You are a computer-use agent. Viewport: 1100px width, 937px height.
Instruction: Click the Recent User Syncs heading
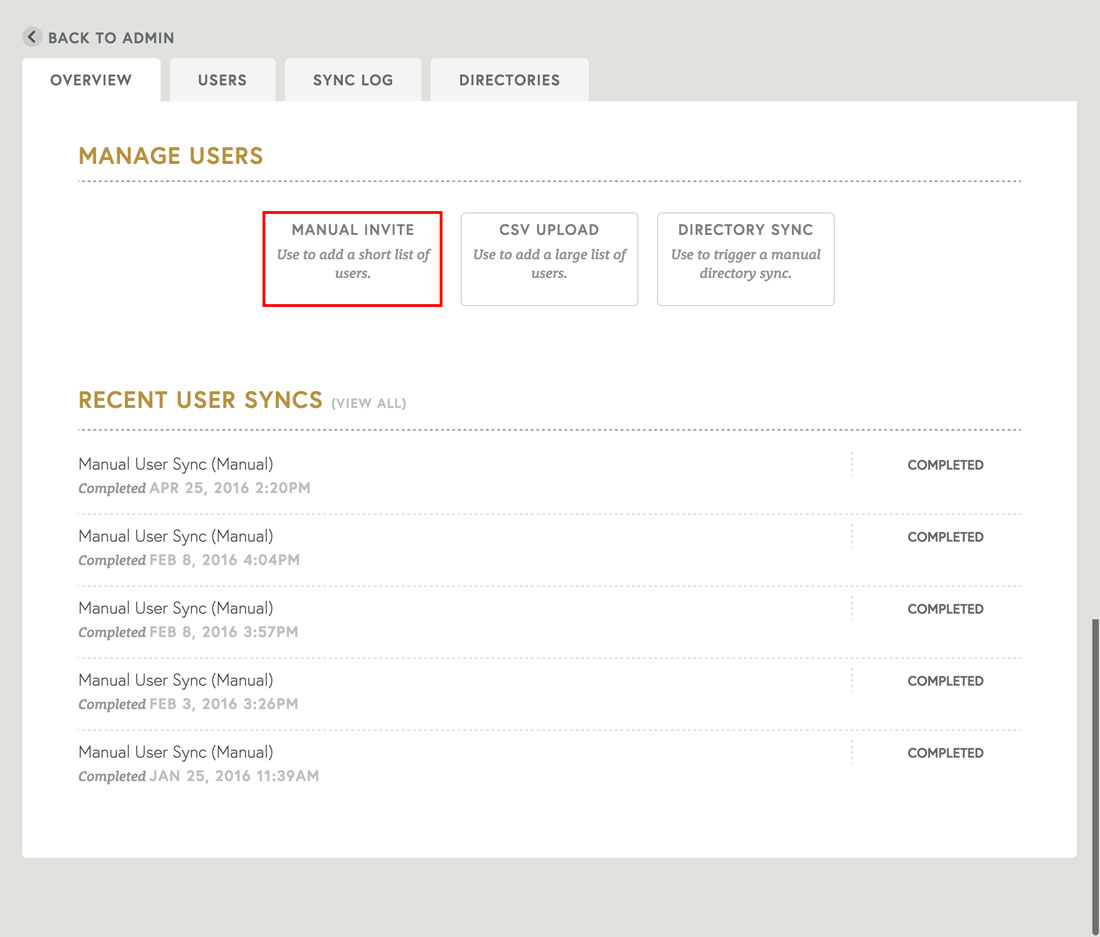[200, 399]
